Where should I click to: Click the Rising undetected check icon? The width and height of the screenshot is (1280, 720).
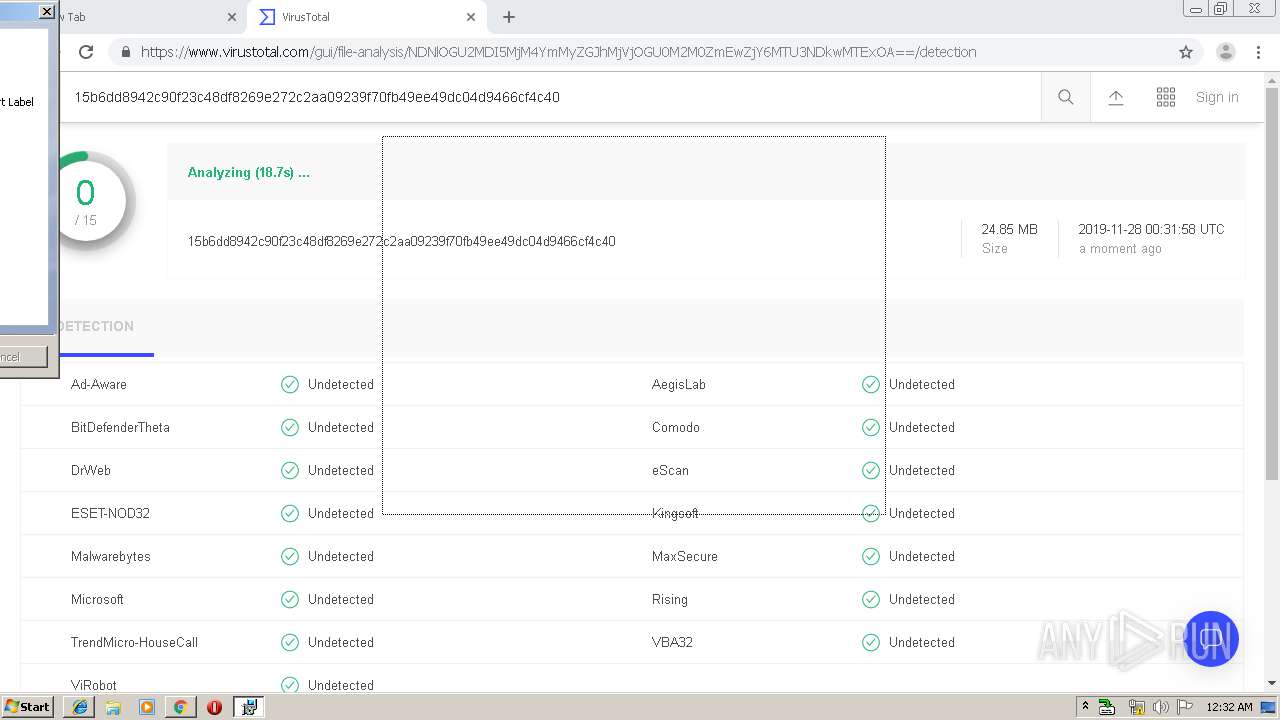pyautogui.click(x=871, y=599)
